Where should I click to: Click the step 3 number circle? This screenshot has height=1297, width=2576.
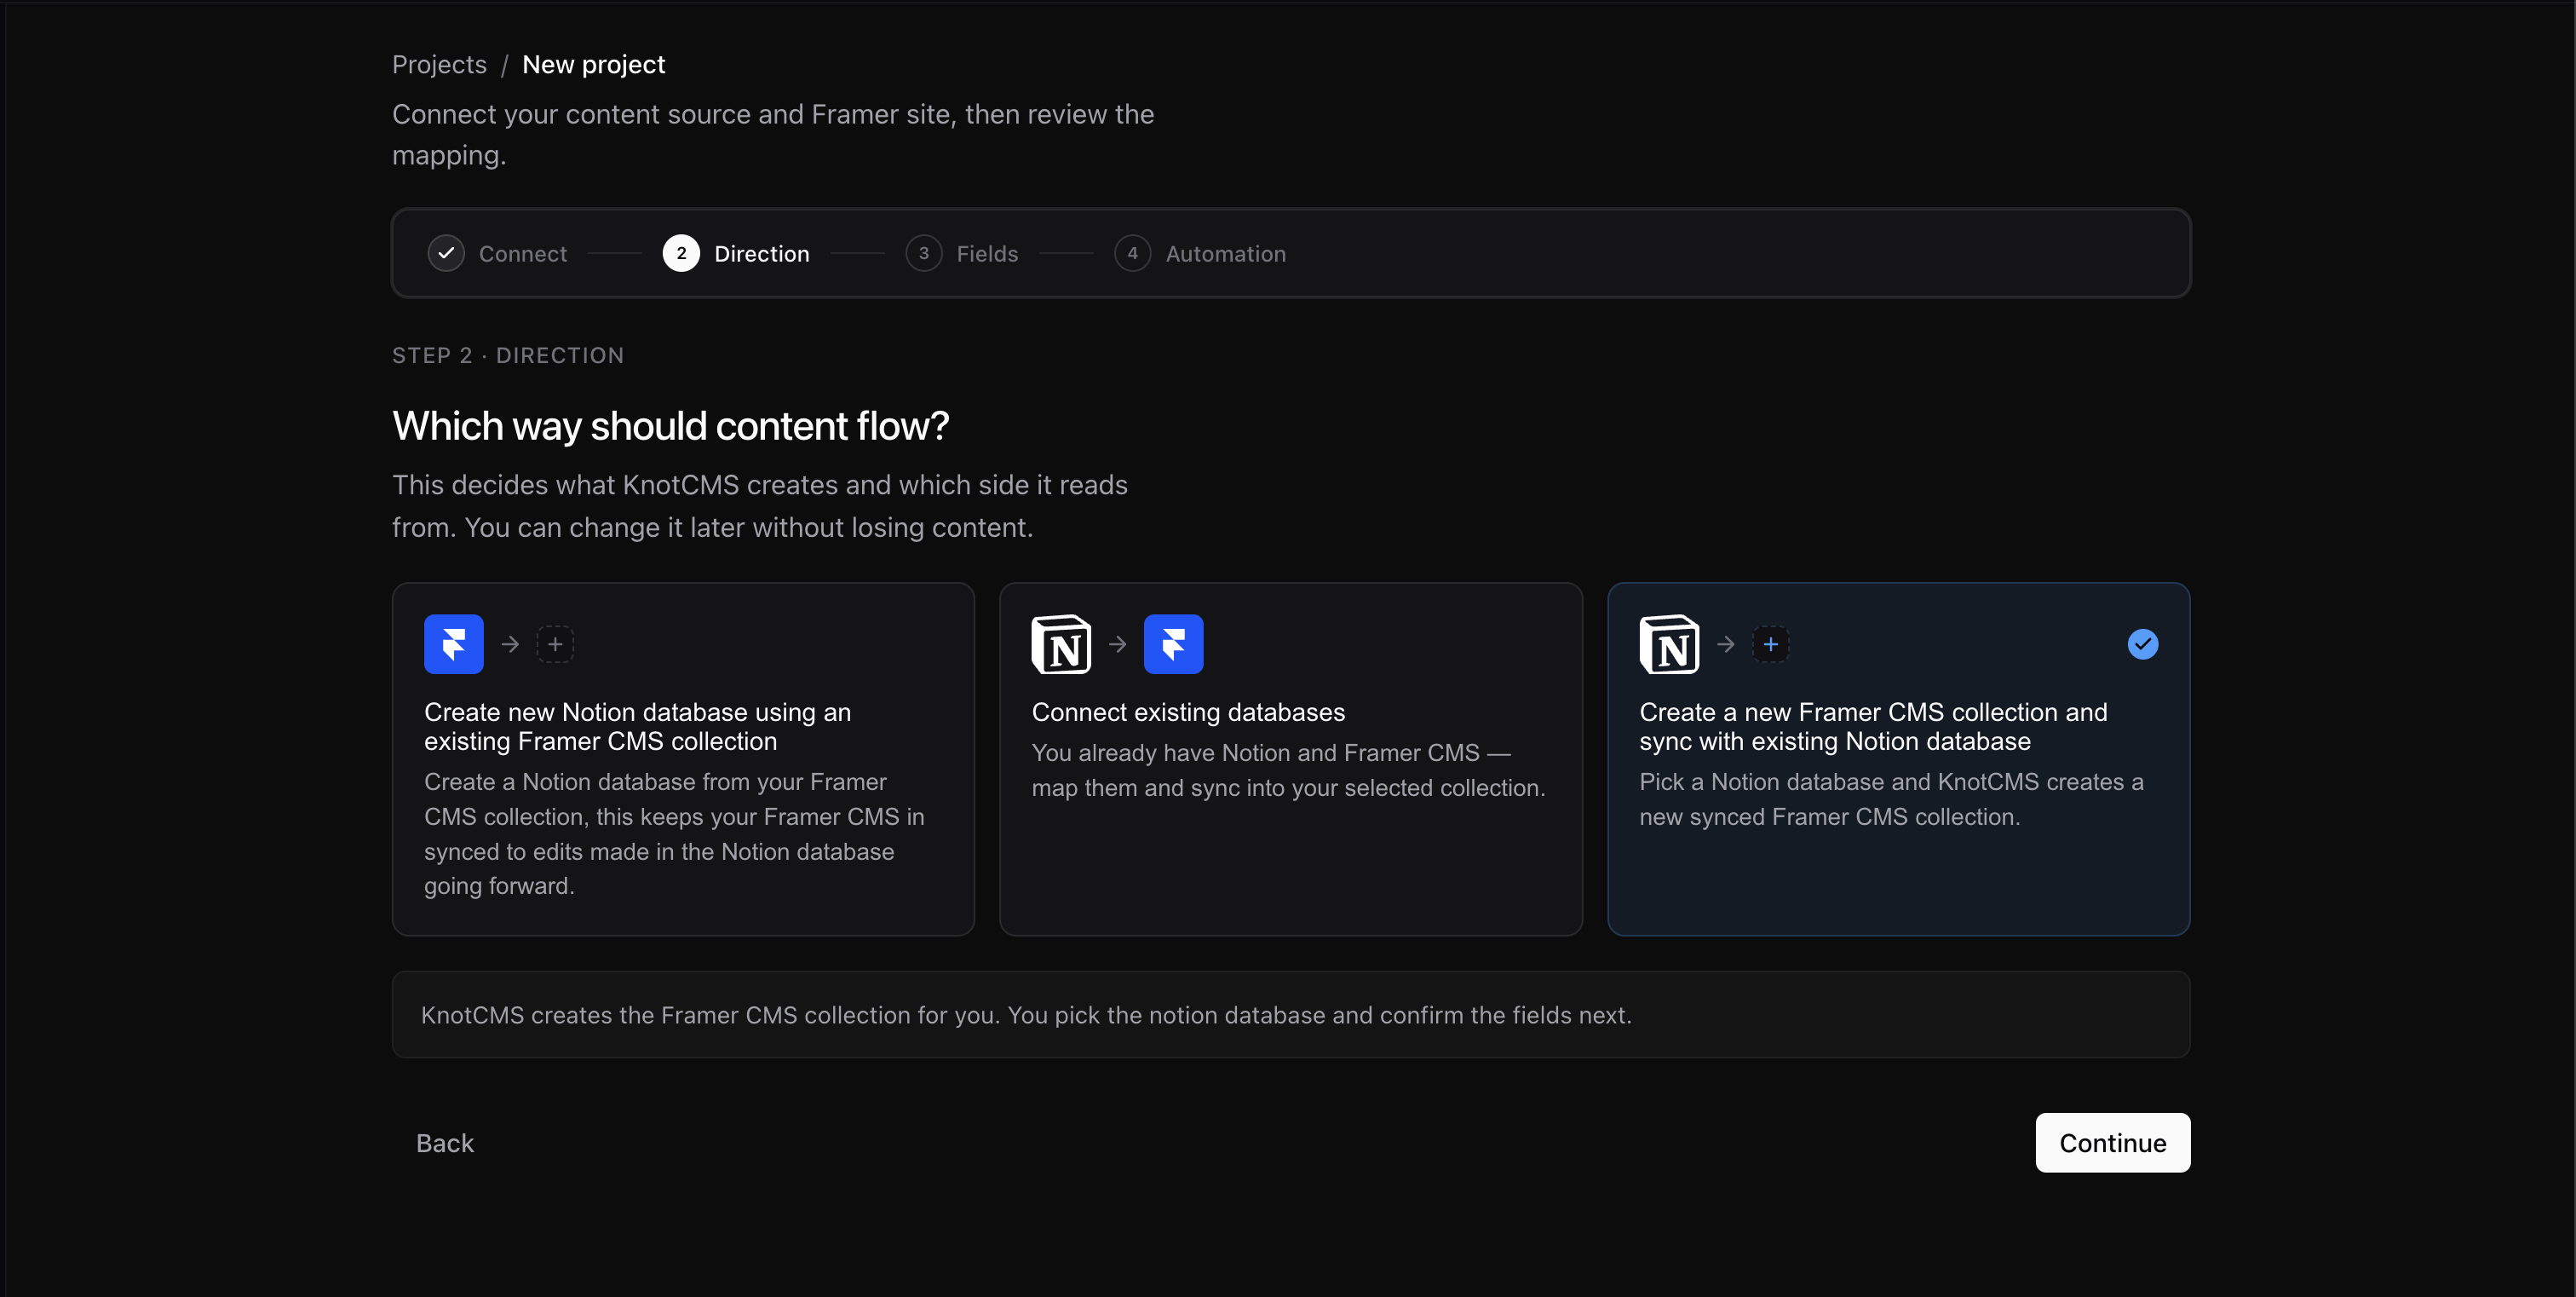pyautogui.click(x=924, y=253)
